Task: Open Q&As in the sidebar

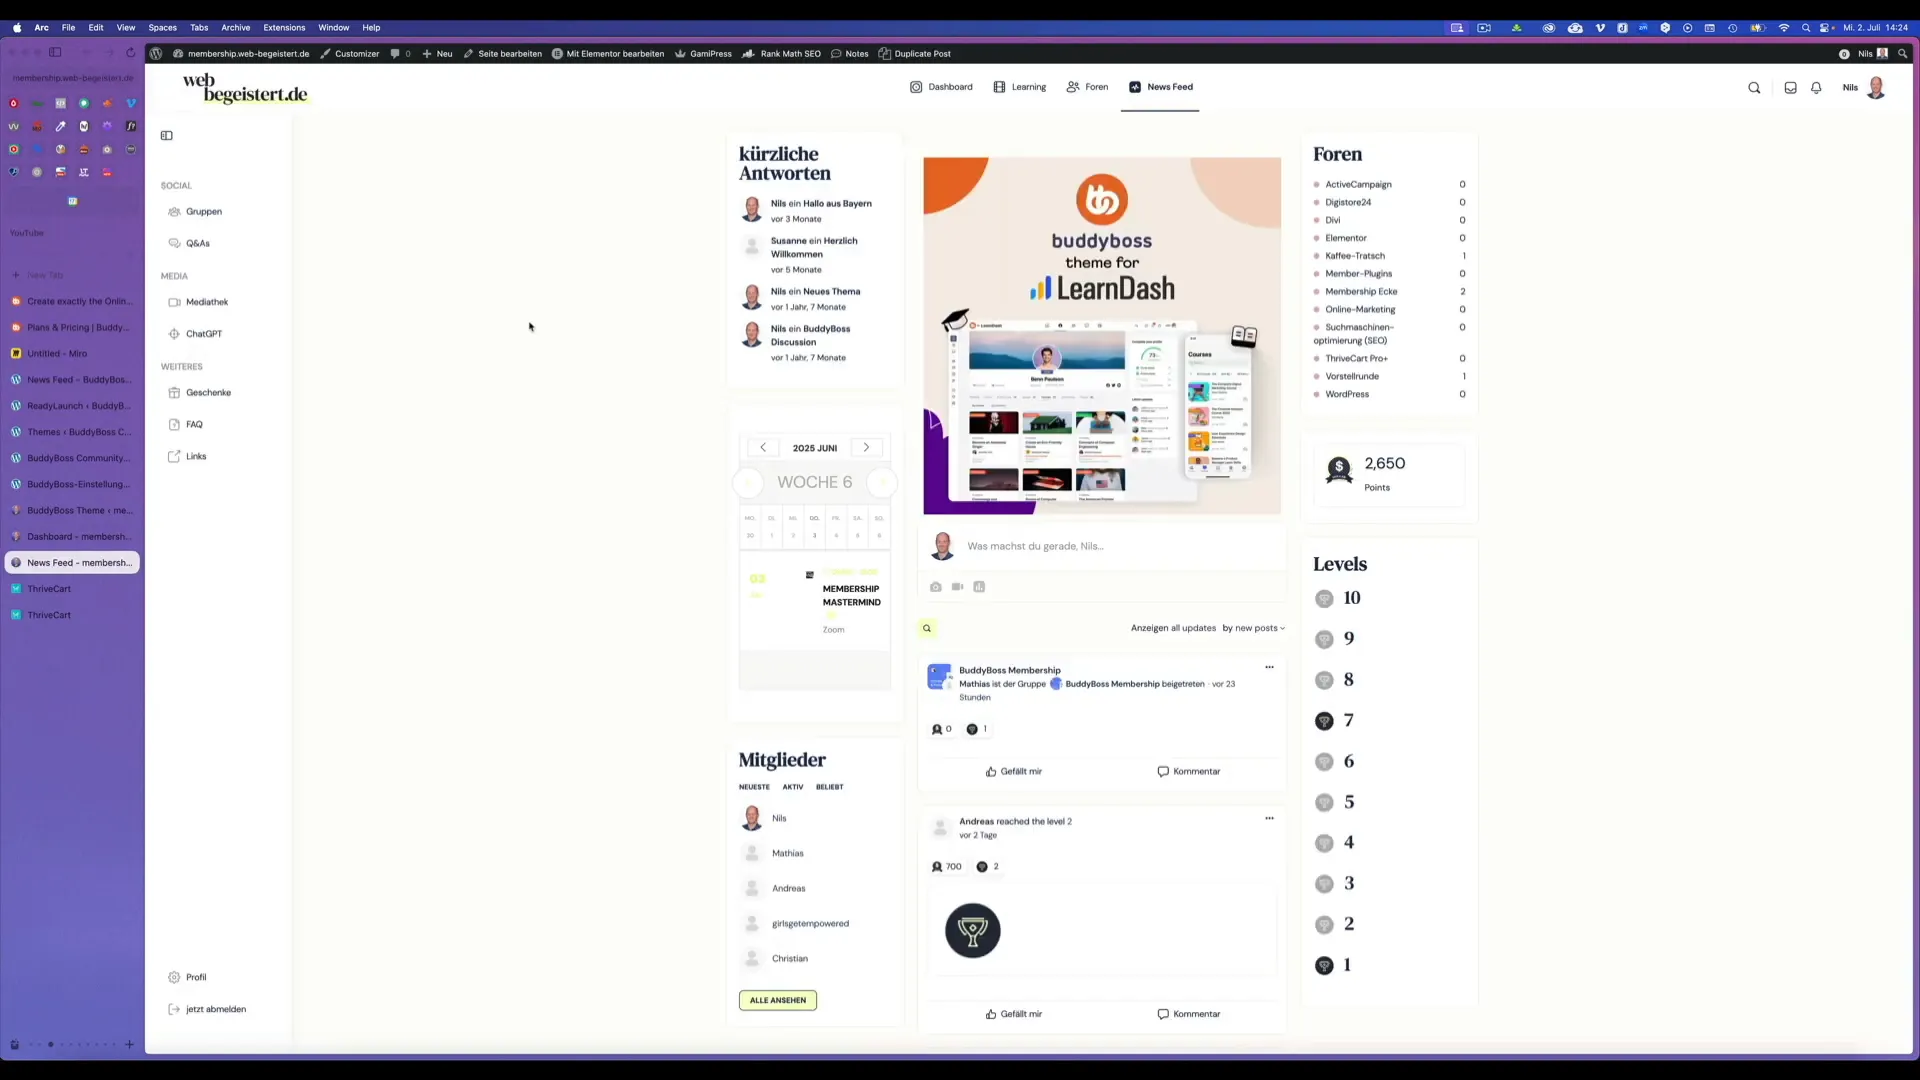Action: click(x=189, y=243)
